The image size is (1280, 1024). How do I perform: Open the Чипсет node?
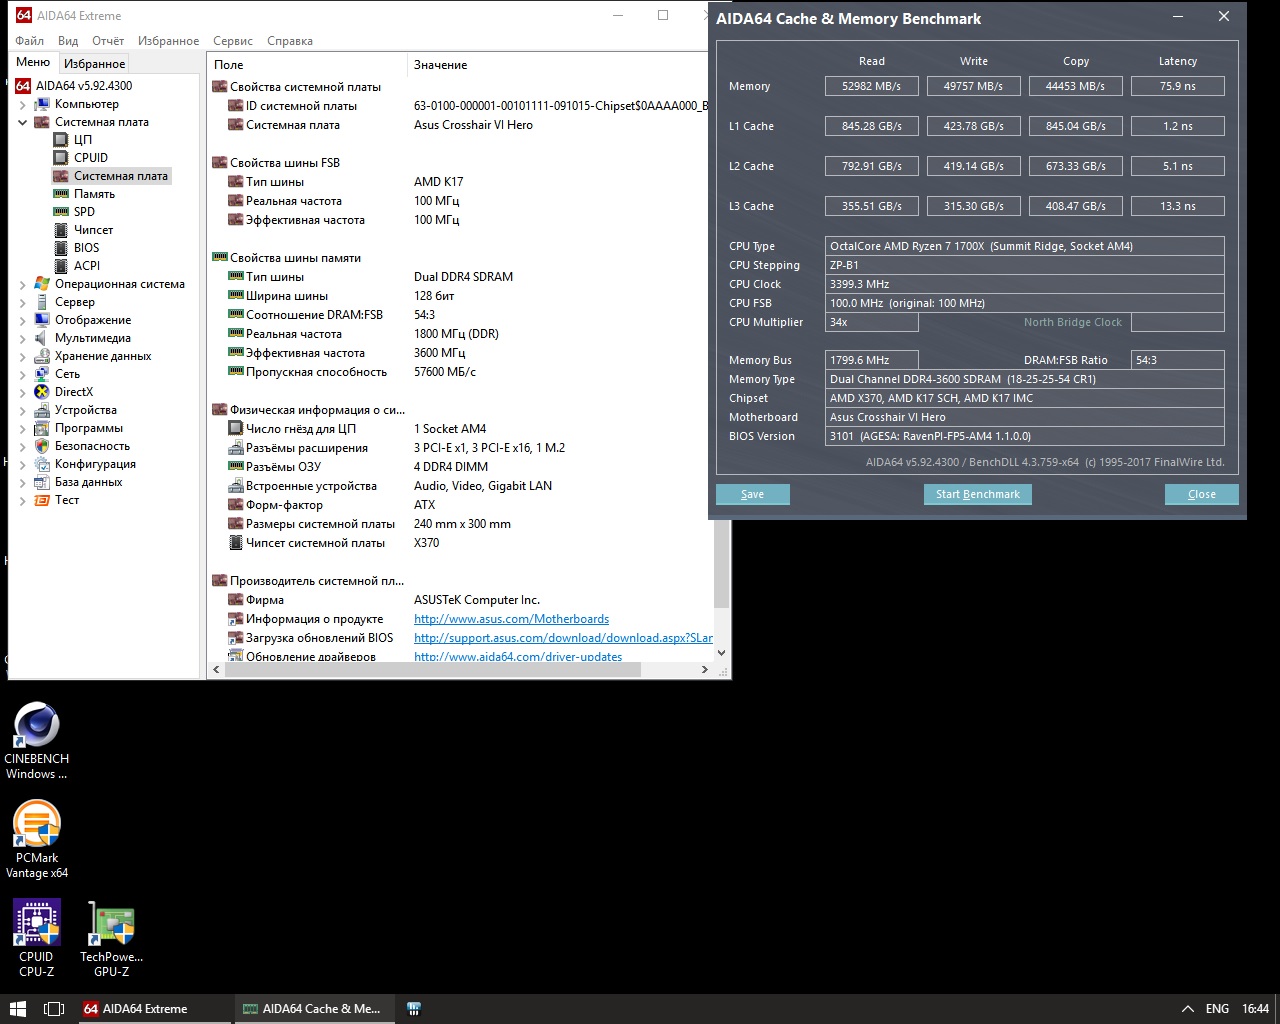tap(93, 230)
